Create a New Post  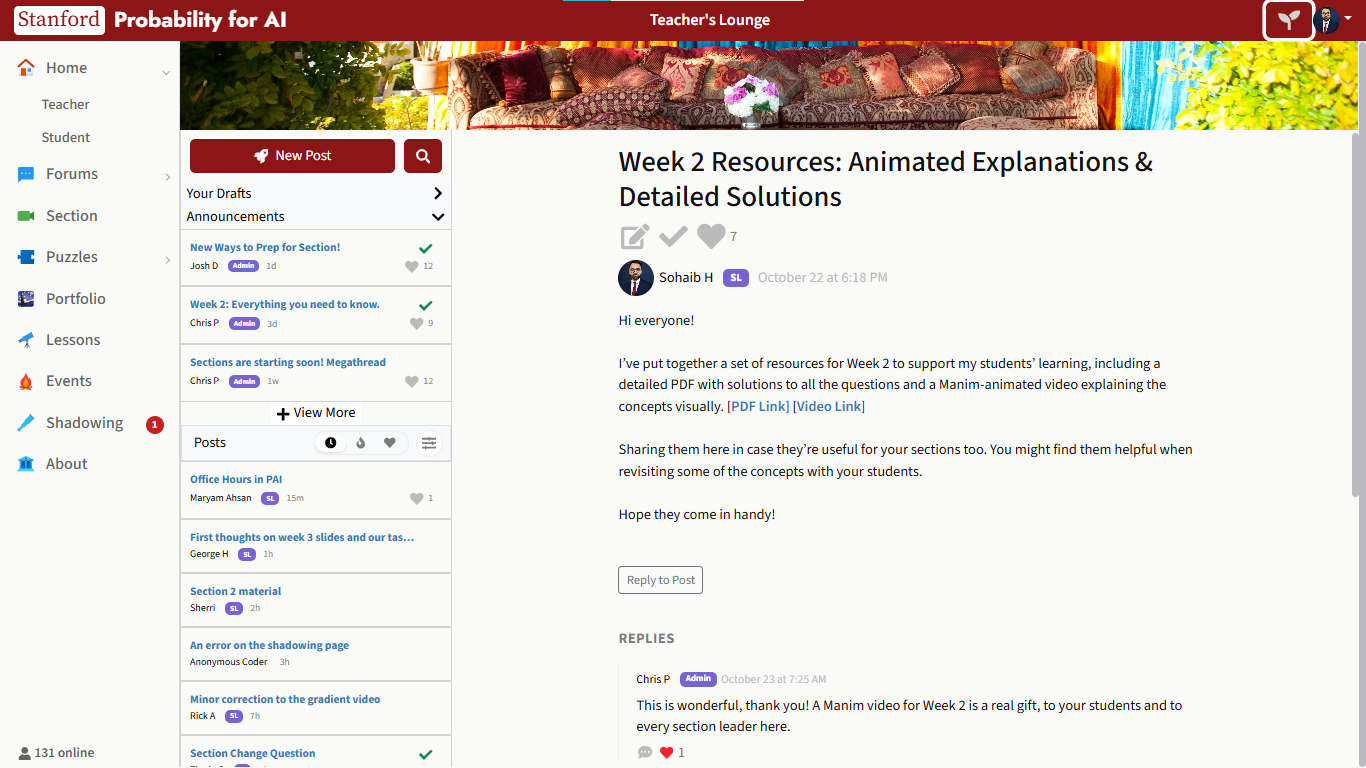click(292, 156)
